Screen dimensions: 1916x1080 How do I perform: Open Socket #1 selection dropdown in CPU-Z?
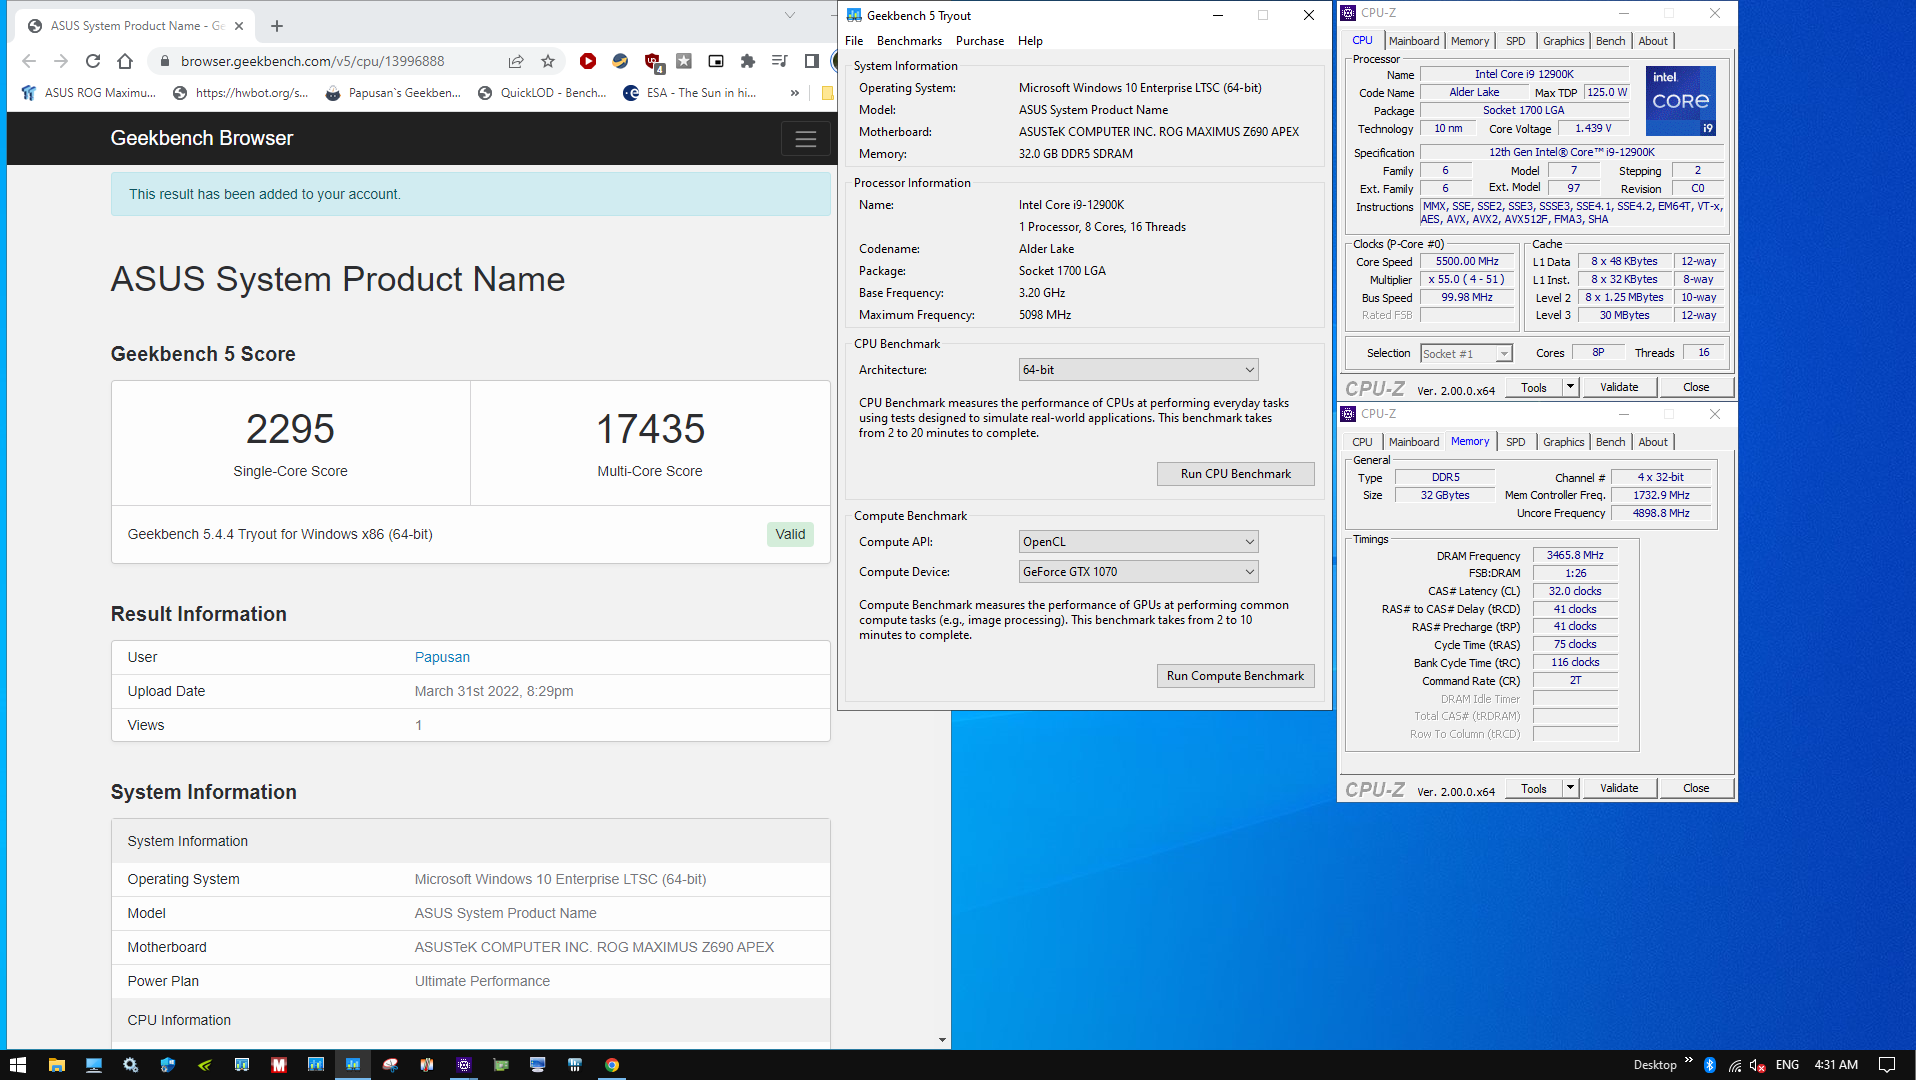pos(1466,354)
